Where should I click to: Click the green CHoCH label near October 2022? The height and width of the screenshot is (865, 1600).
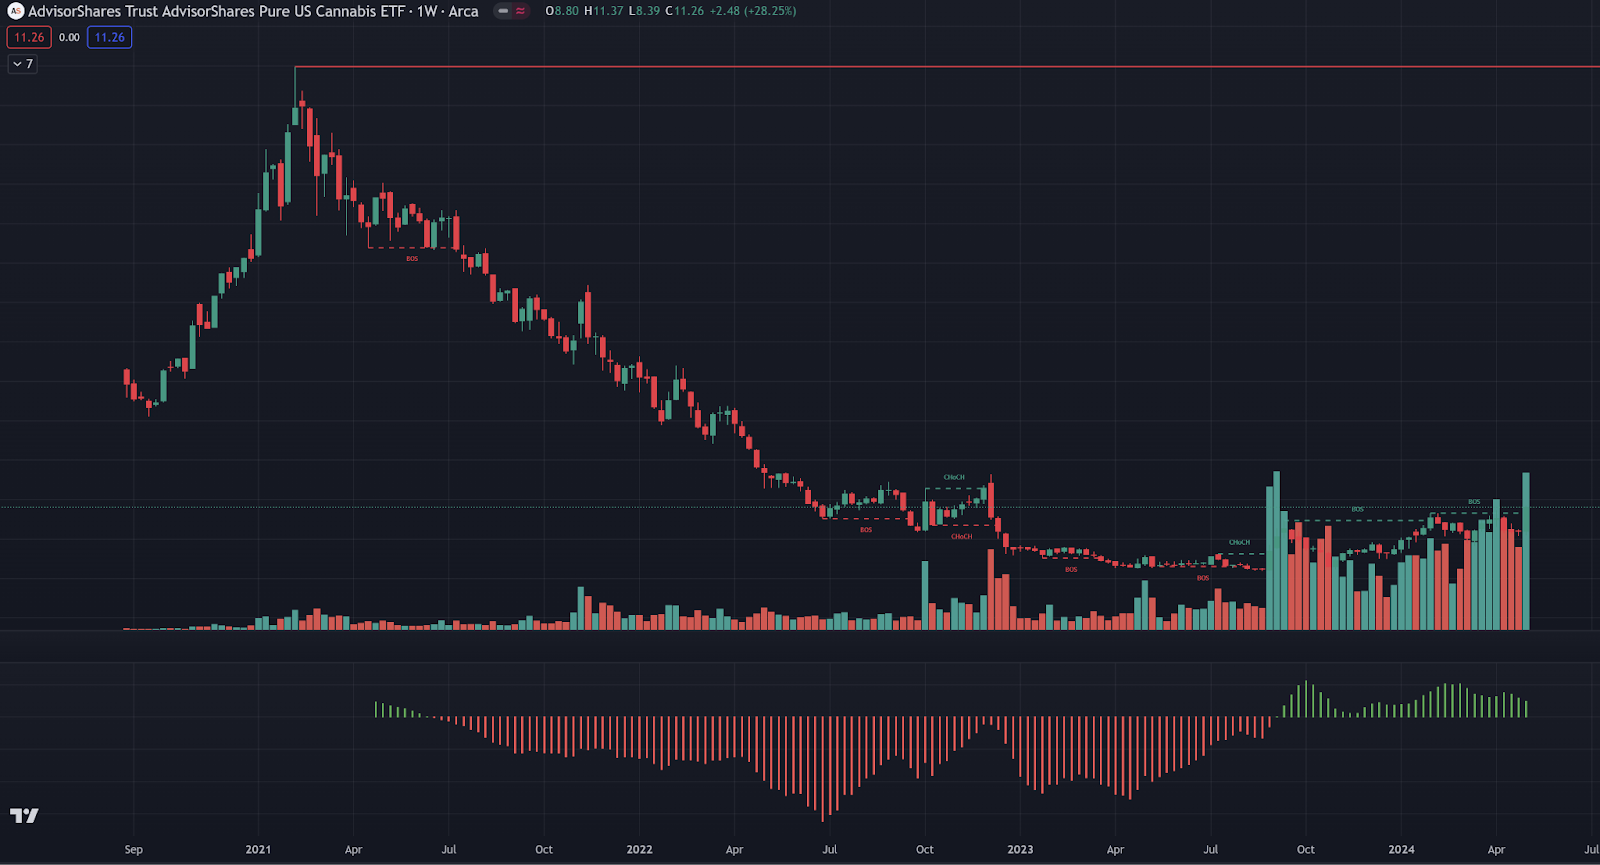(x=954, y=477)
